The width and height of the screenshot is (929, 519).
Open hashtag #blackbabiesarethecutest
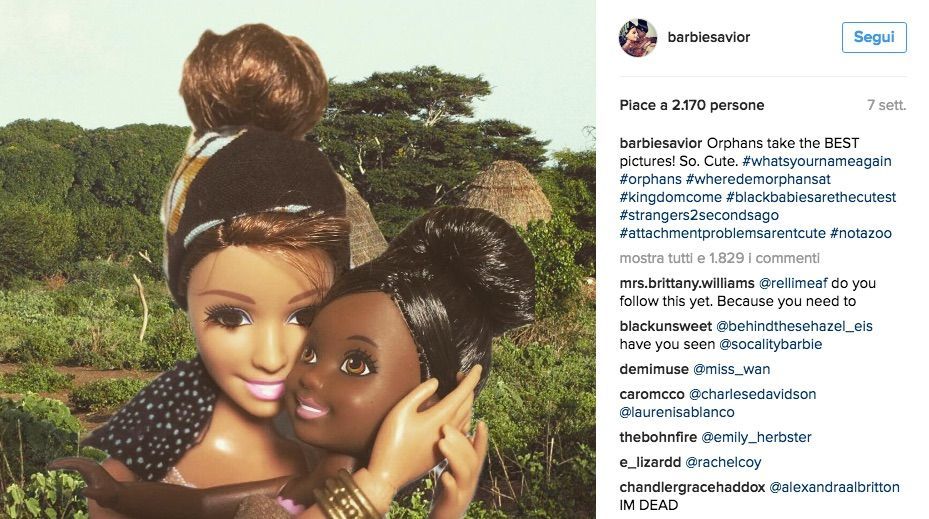[x=811, y=197]
